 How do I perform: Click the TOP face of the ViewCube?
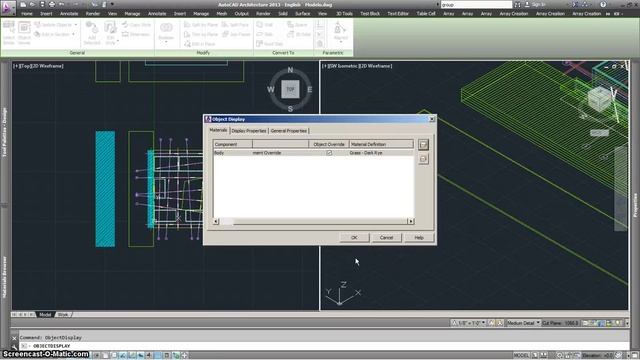[290, 89]
